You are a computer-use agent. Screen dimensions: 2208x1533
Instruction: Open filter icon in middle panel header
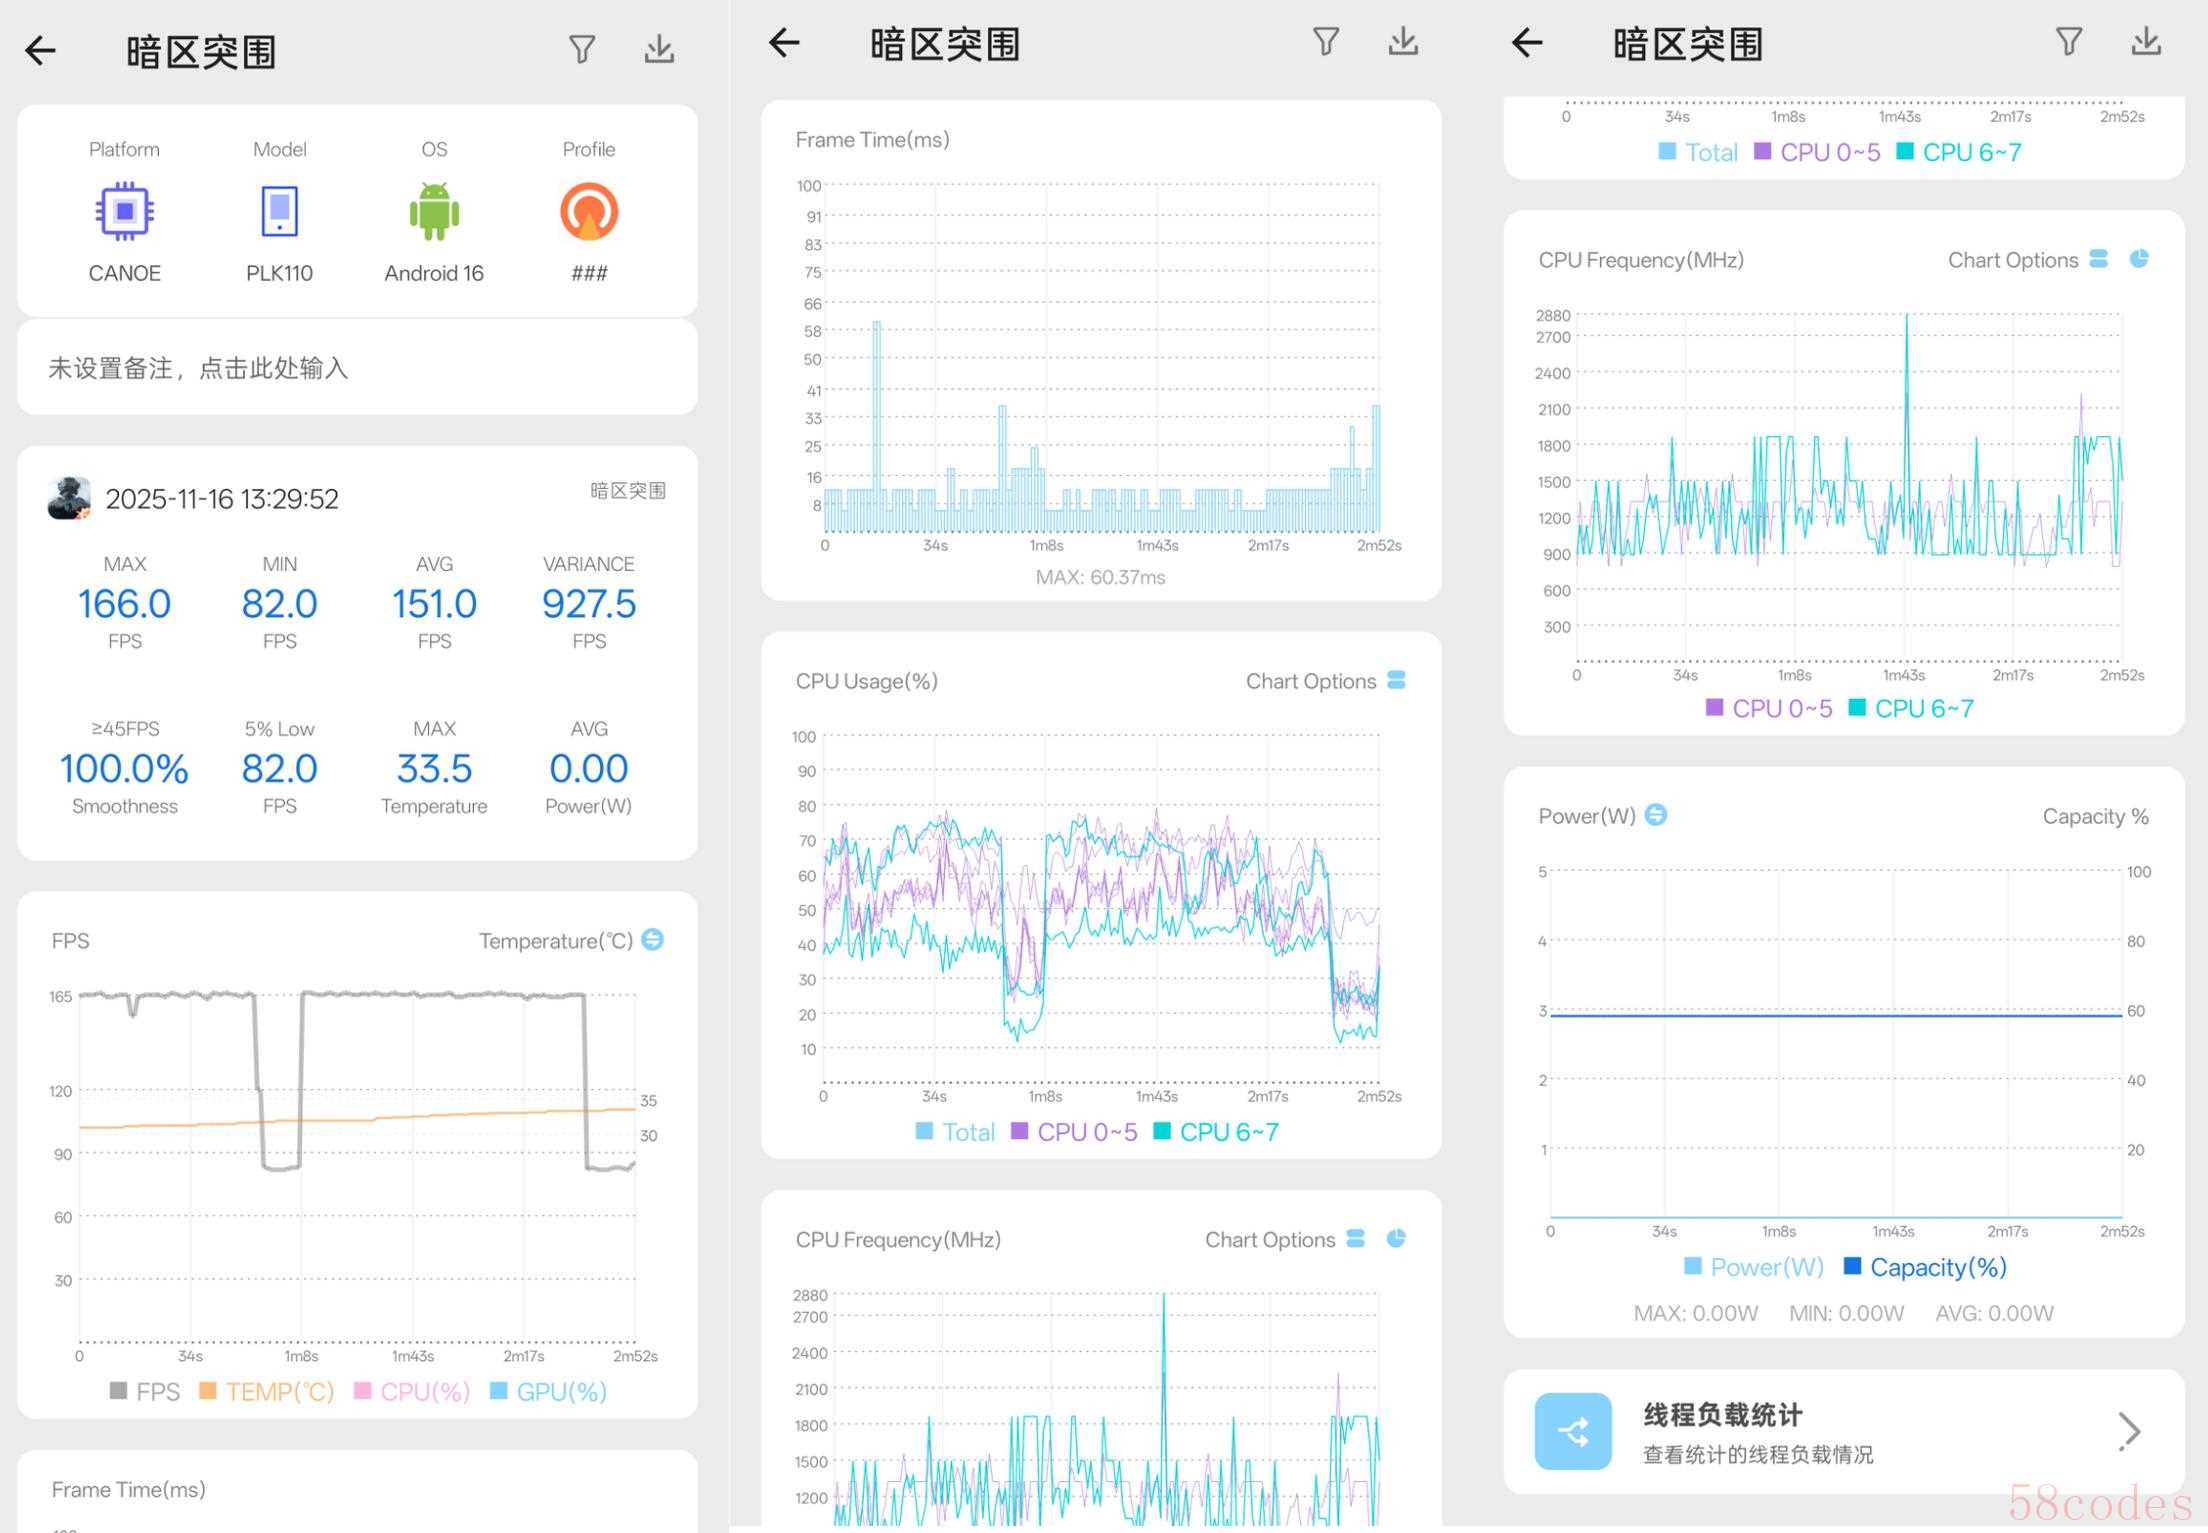click(x=1326, y=41)
